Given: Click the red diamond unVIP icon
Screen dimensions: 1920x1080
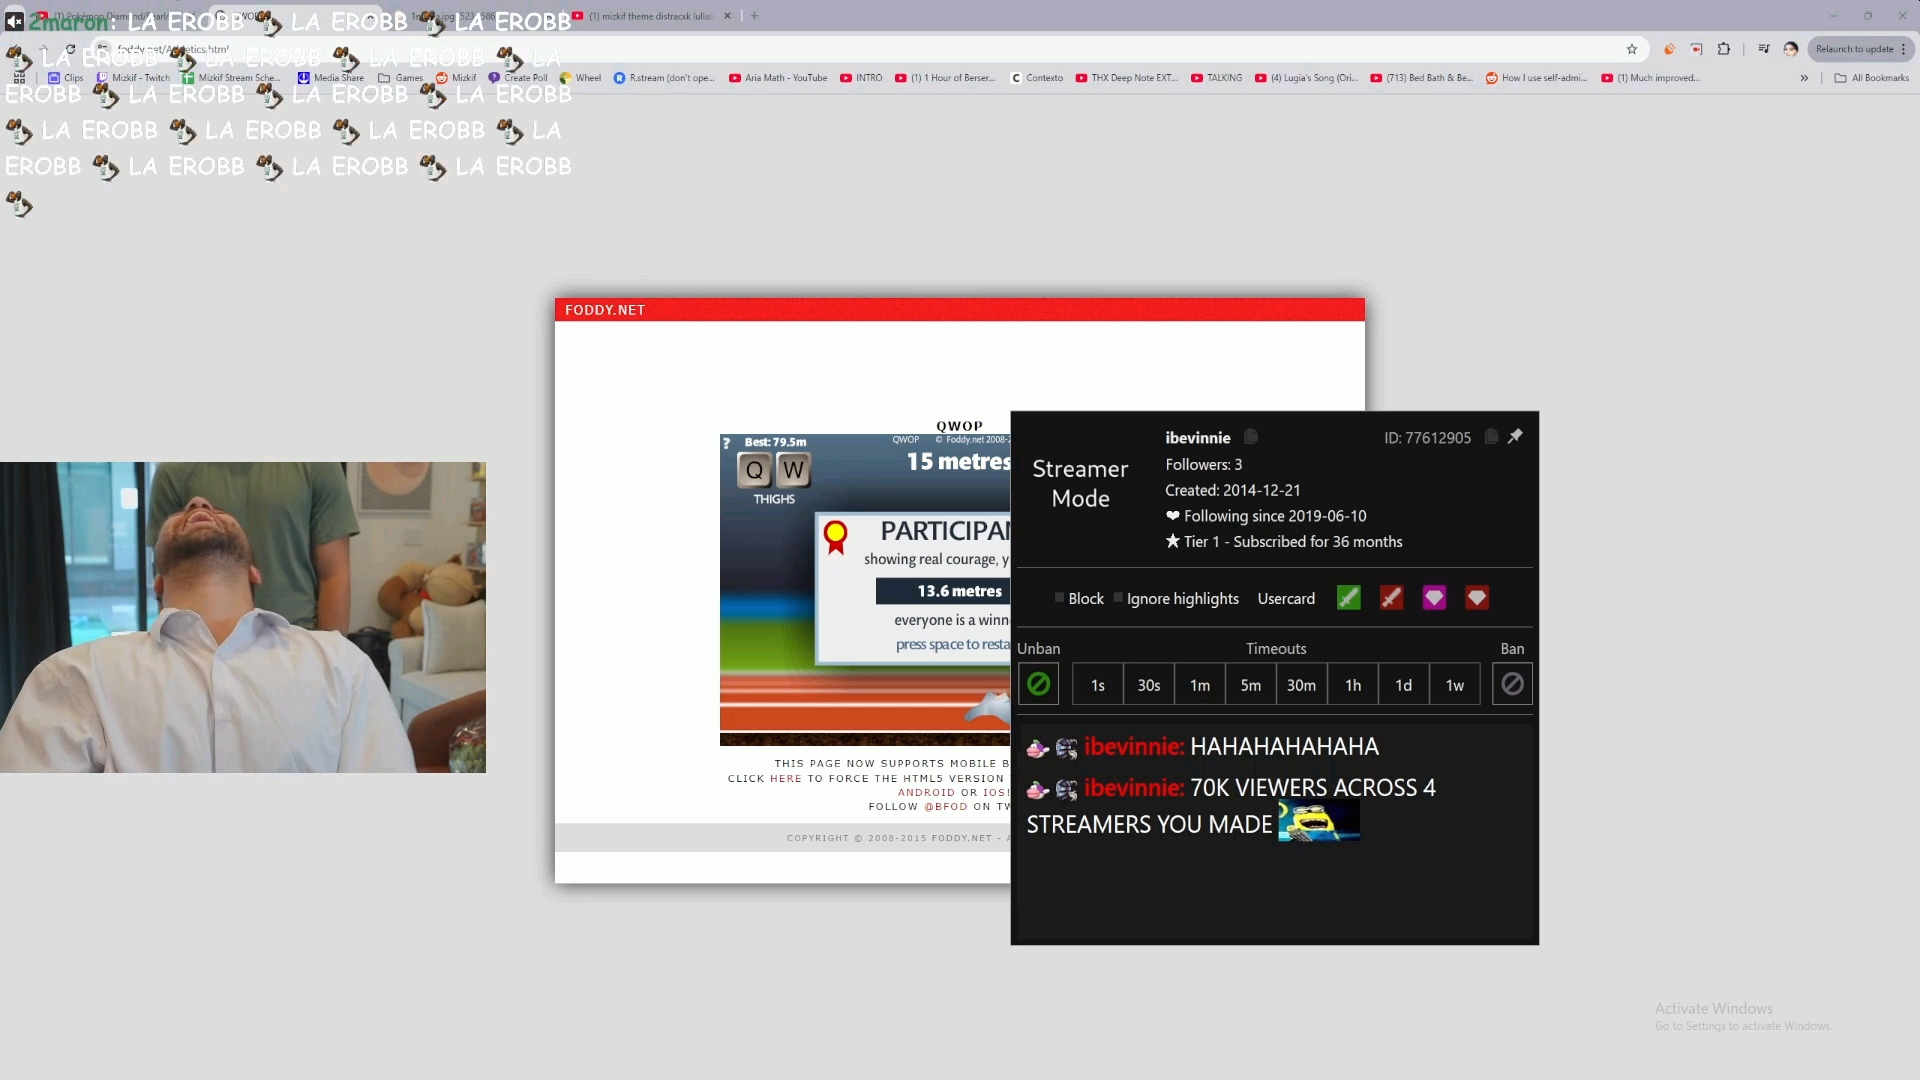Looking at the screenshot, I should click(1477, 598).
